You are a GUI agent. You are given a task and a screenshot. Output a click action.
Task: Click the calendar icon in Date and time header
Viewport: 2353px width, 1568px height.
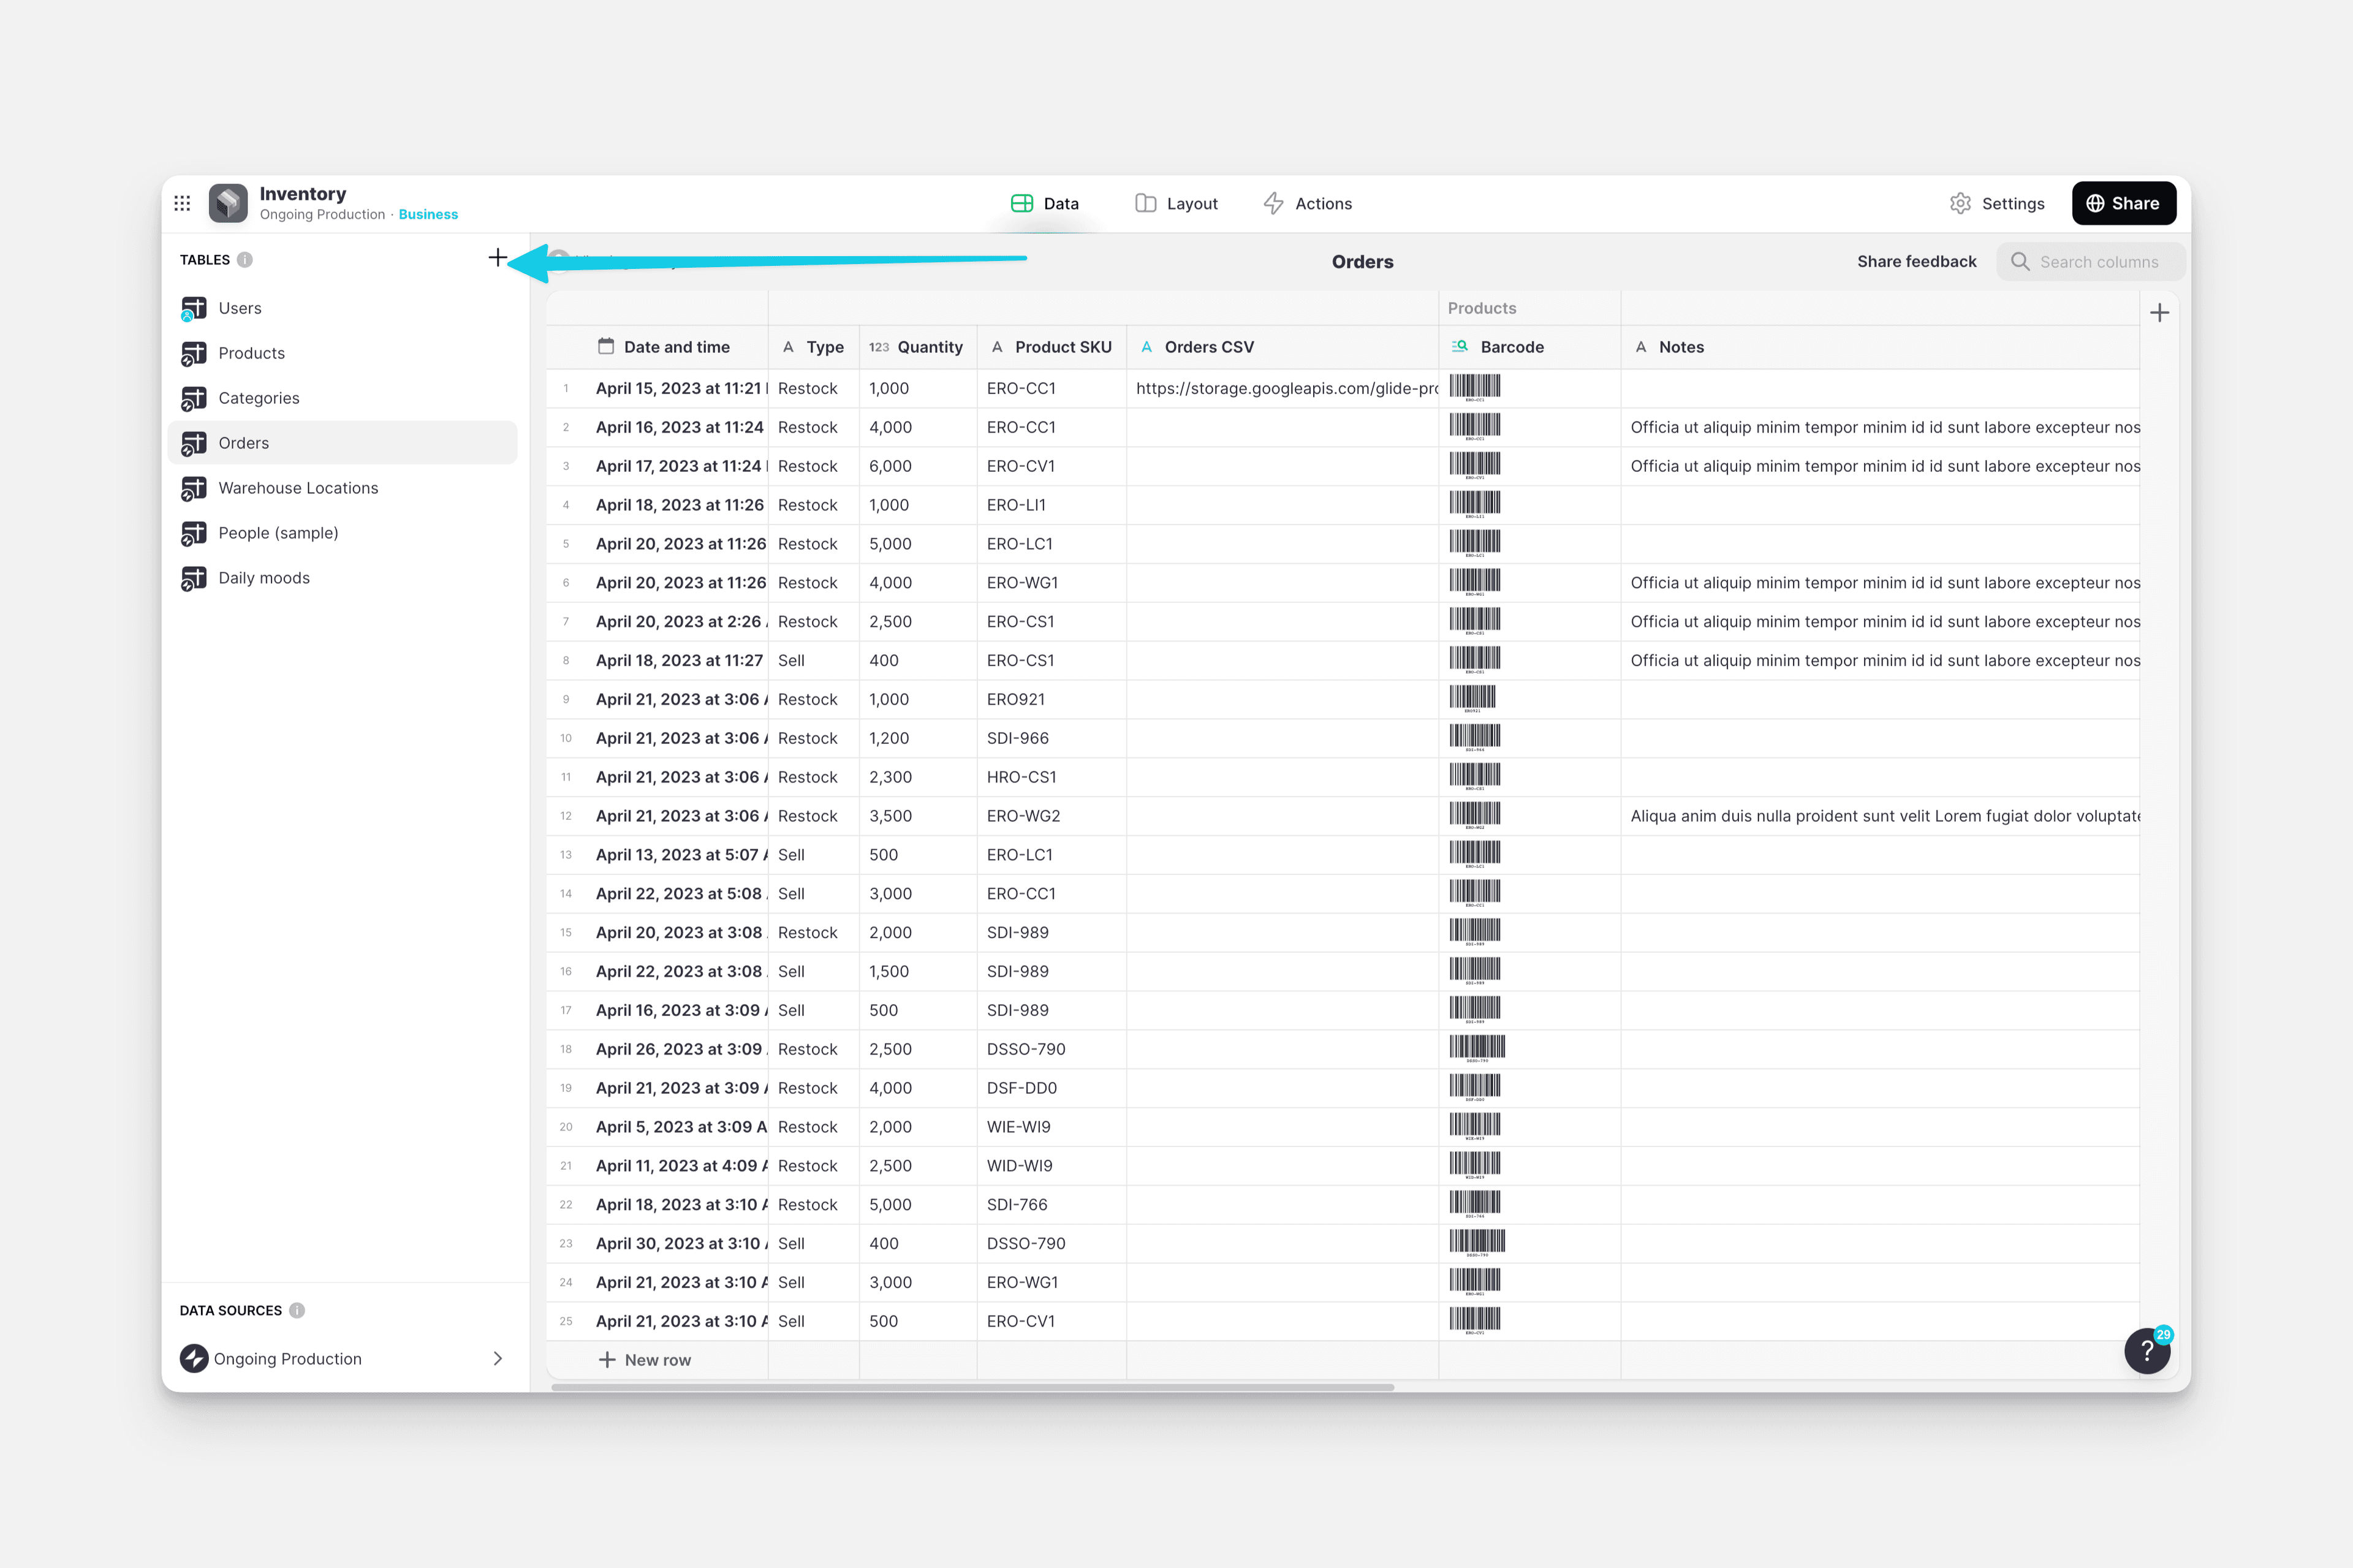[x=606, y=346]
